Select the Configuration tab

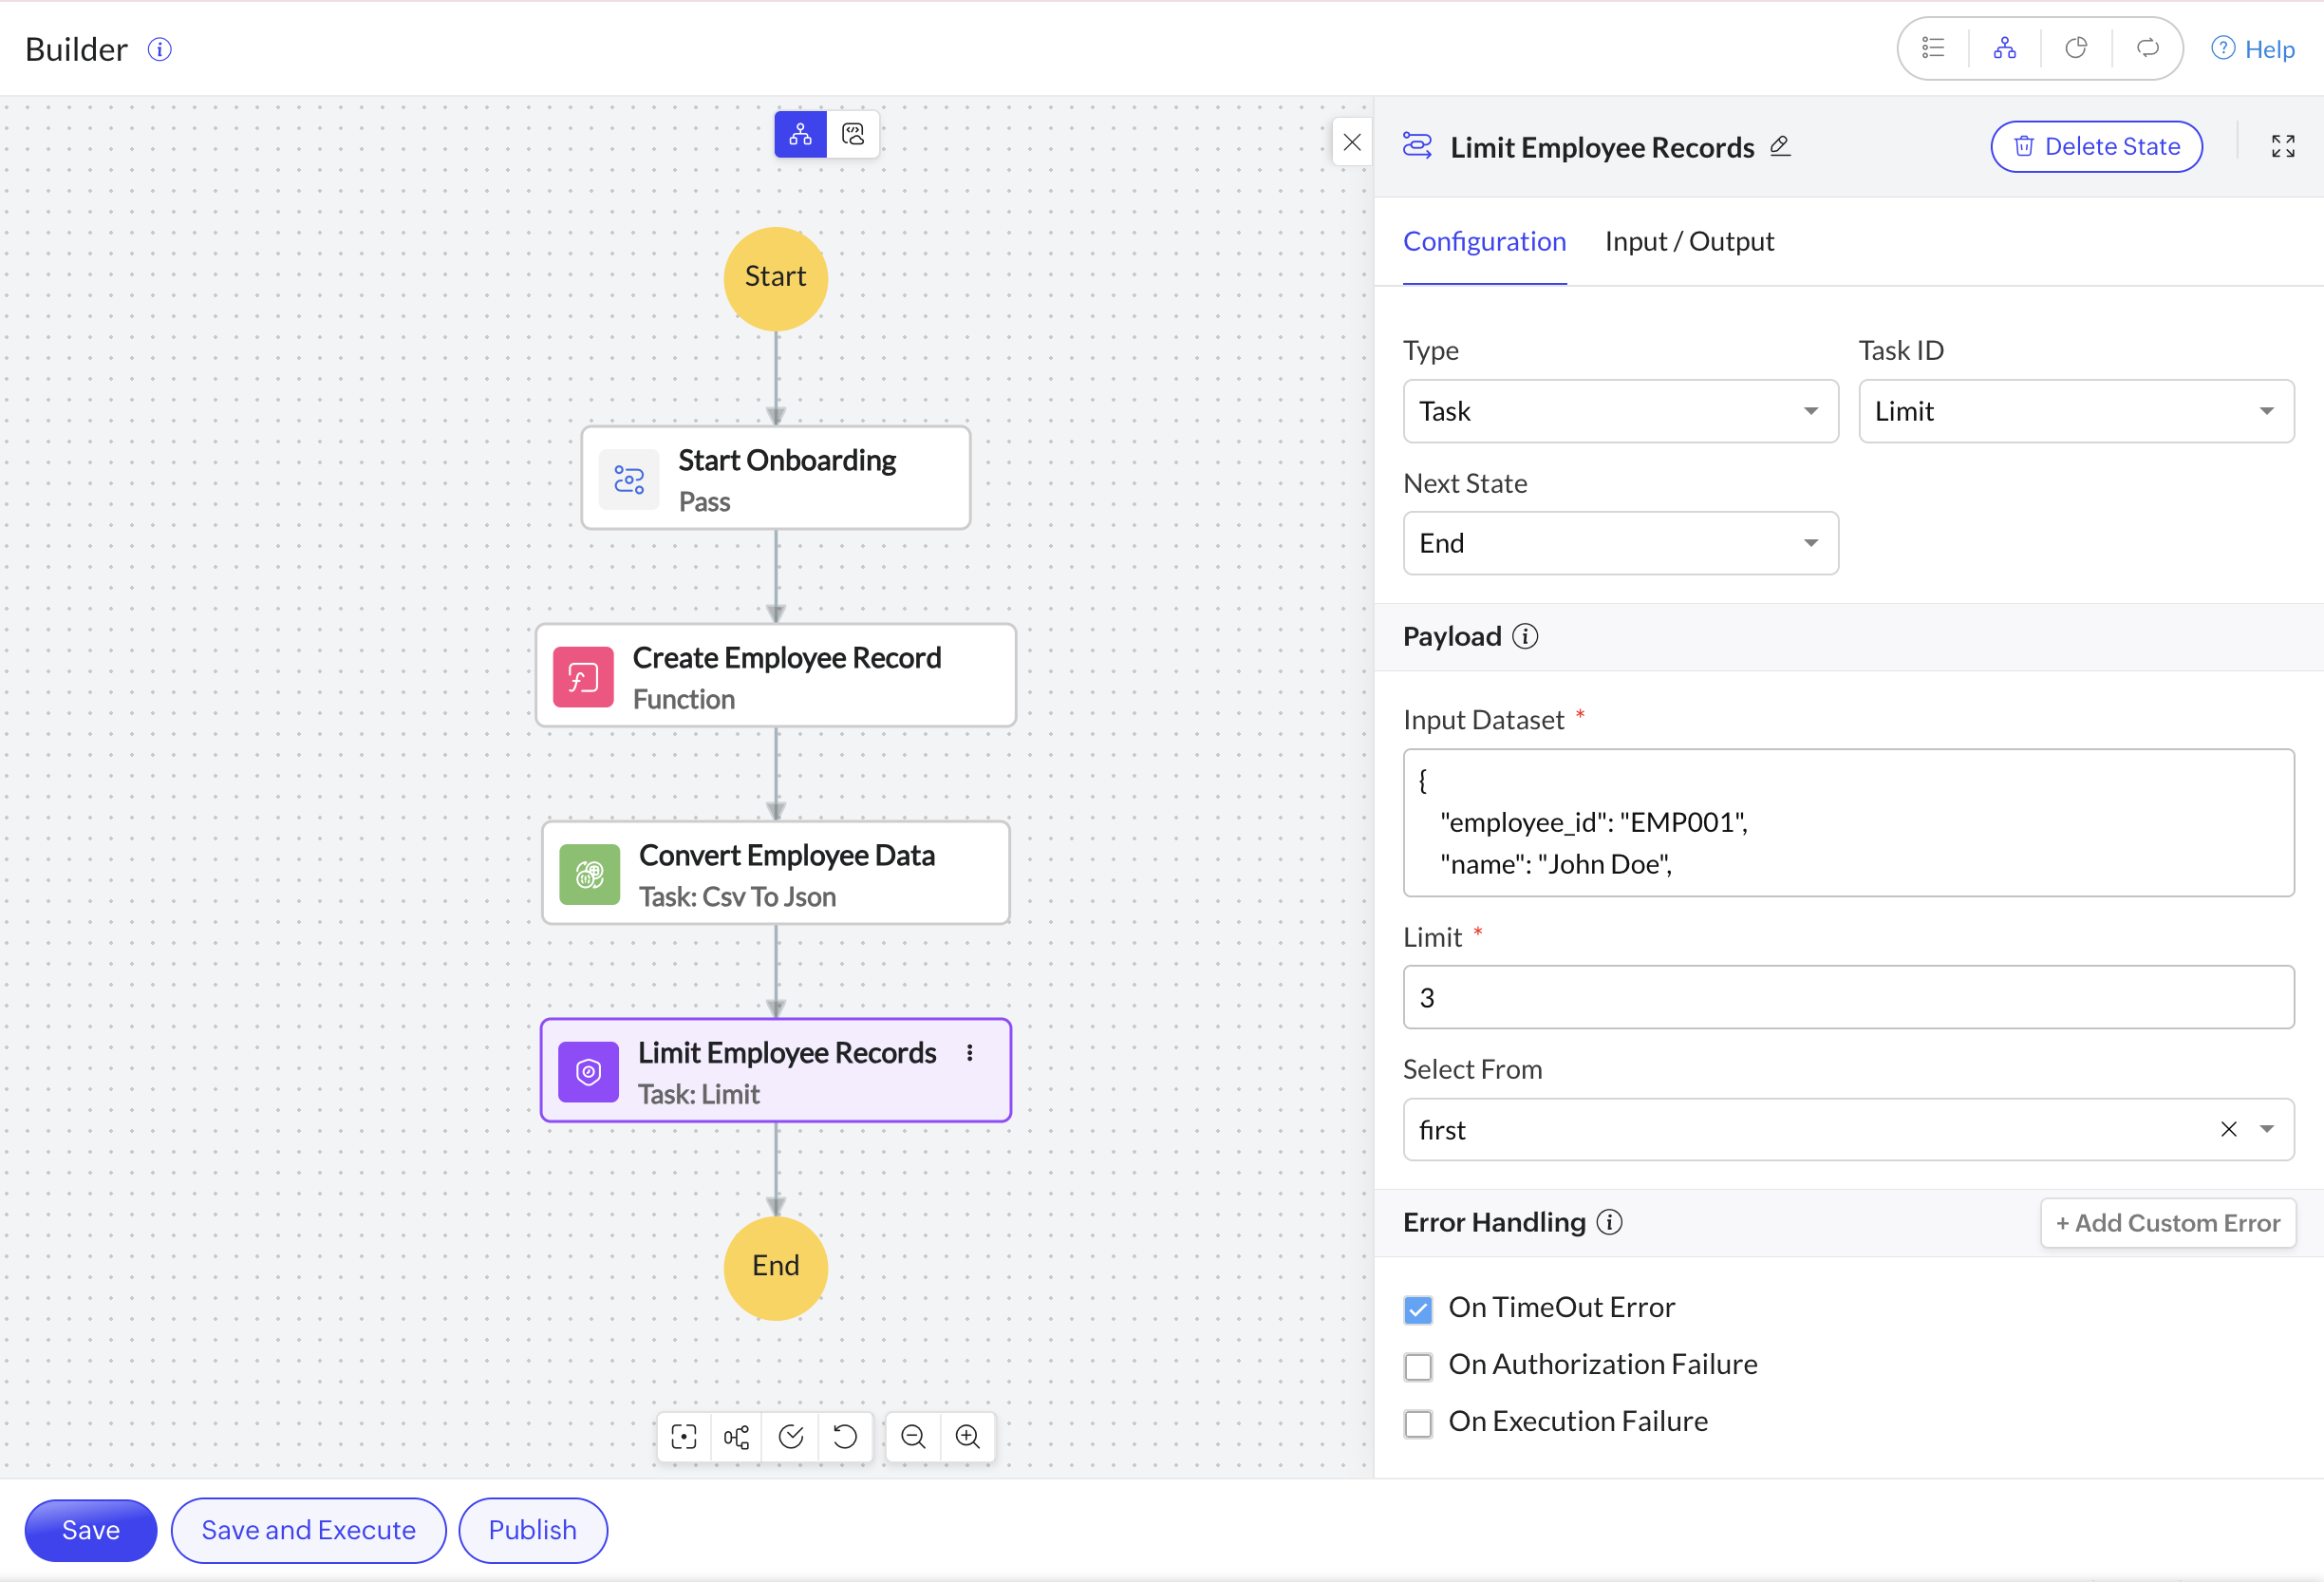click(x=1484, y=241)
